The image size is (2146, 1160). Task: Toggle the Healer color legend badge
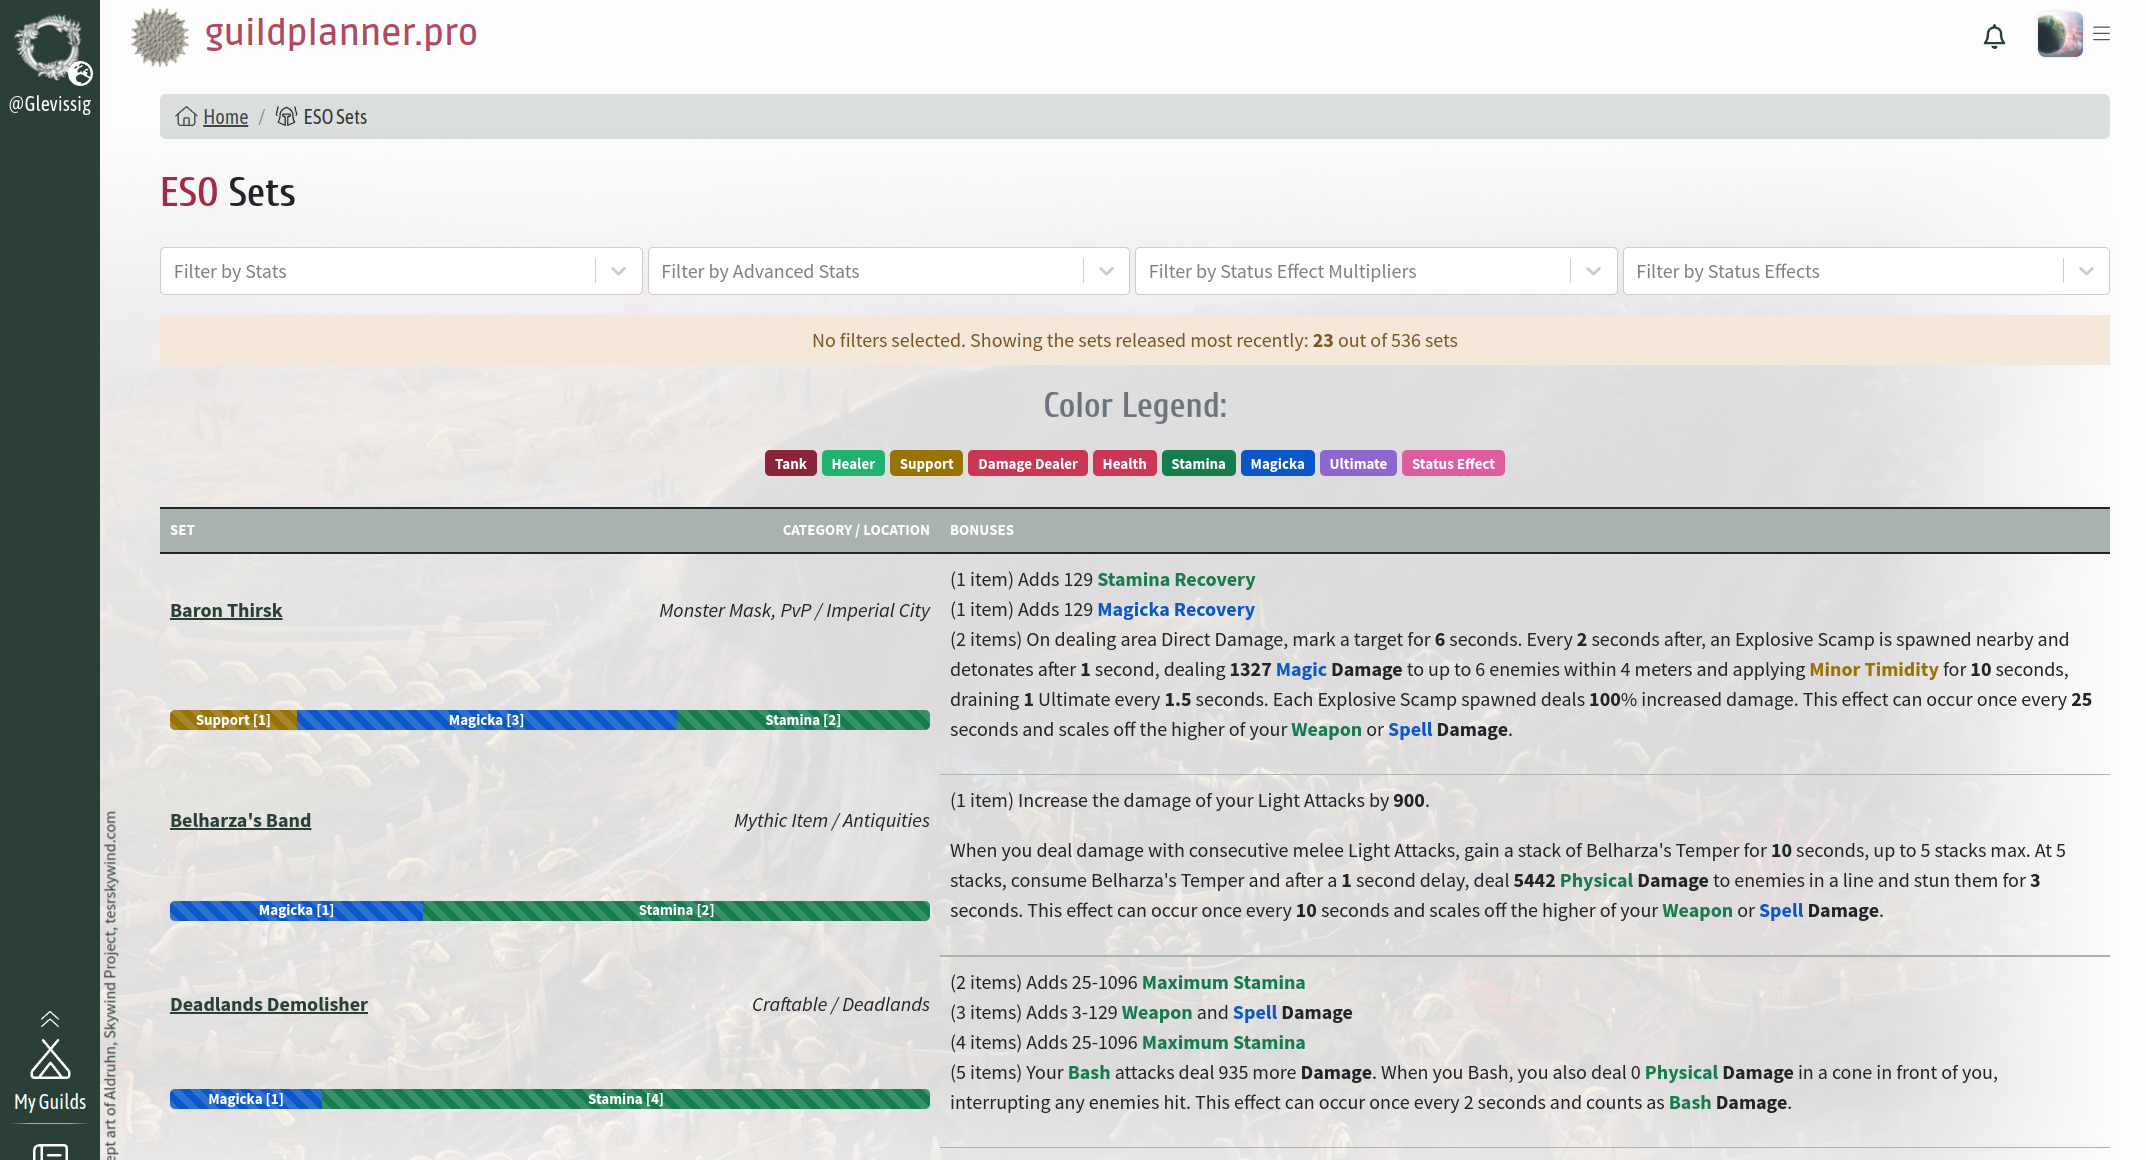coord(853,463)
